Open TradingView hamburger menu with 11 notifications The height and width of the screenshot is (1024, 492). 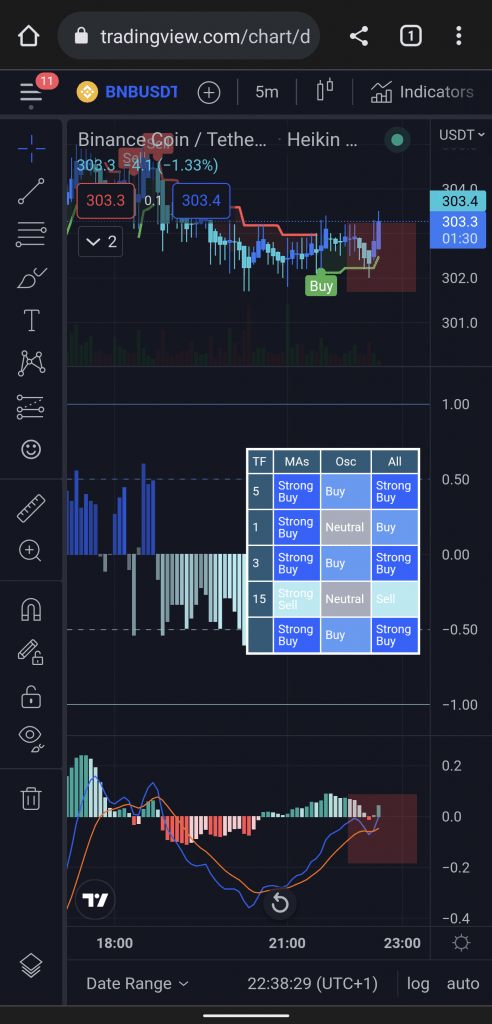coord(31,92)
